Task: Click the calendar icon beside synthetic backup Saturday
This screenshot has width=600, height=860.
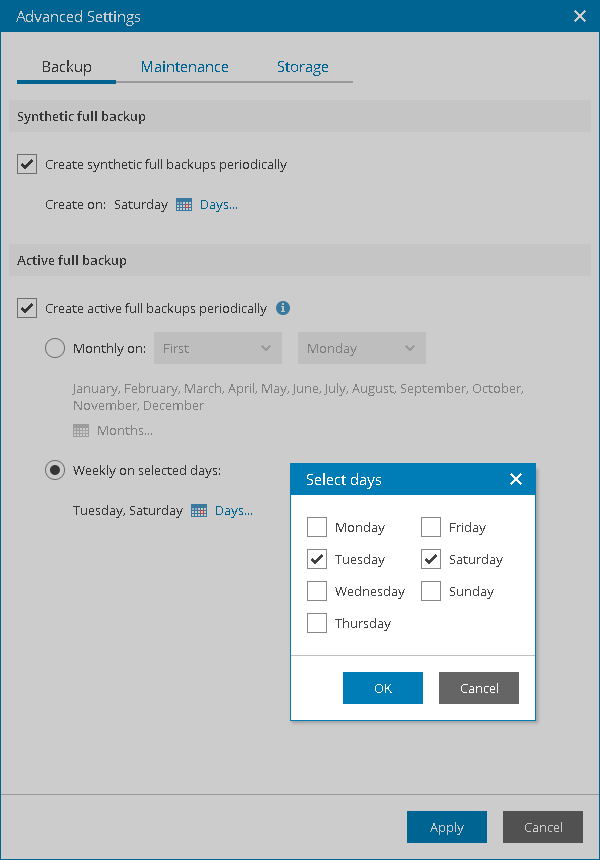Action: 184,205
